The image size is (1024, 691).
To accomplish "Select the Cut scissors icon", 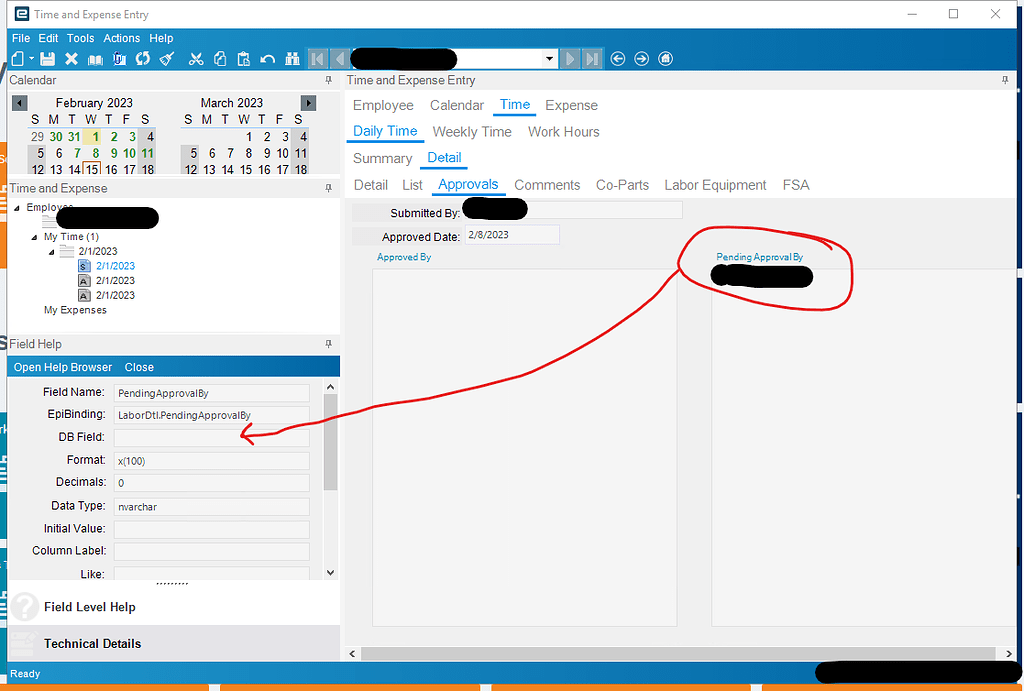I will pyautogui.click(x=196, y=58).
